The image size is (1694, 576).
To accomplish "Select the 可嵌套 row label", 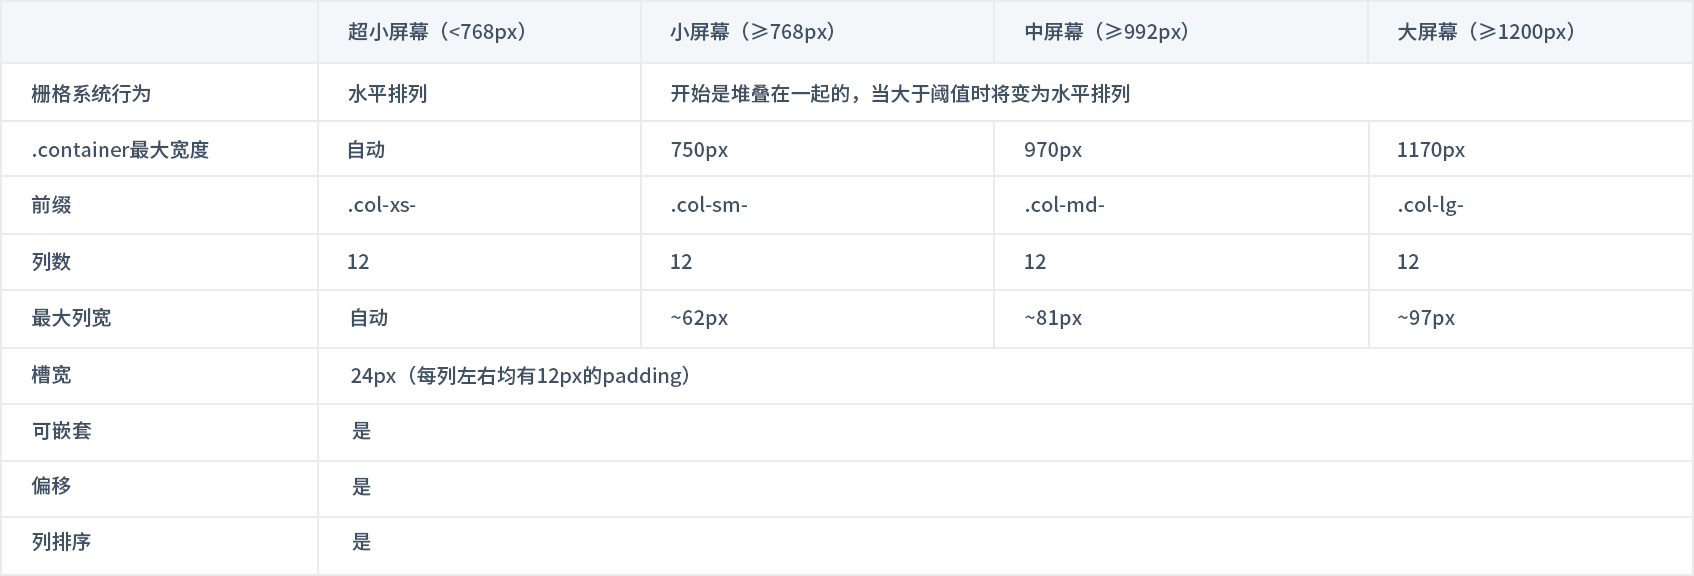I will (x=61, y=431).
